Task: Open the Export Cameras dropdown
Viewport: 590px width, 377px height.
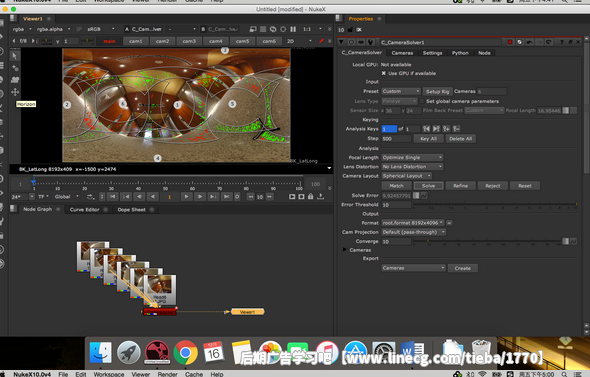Action: coord(414,268)
